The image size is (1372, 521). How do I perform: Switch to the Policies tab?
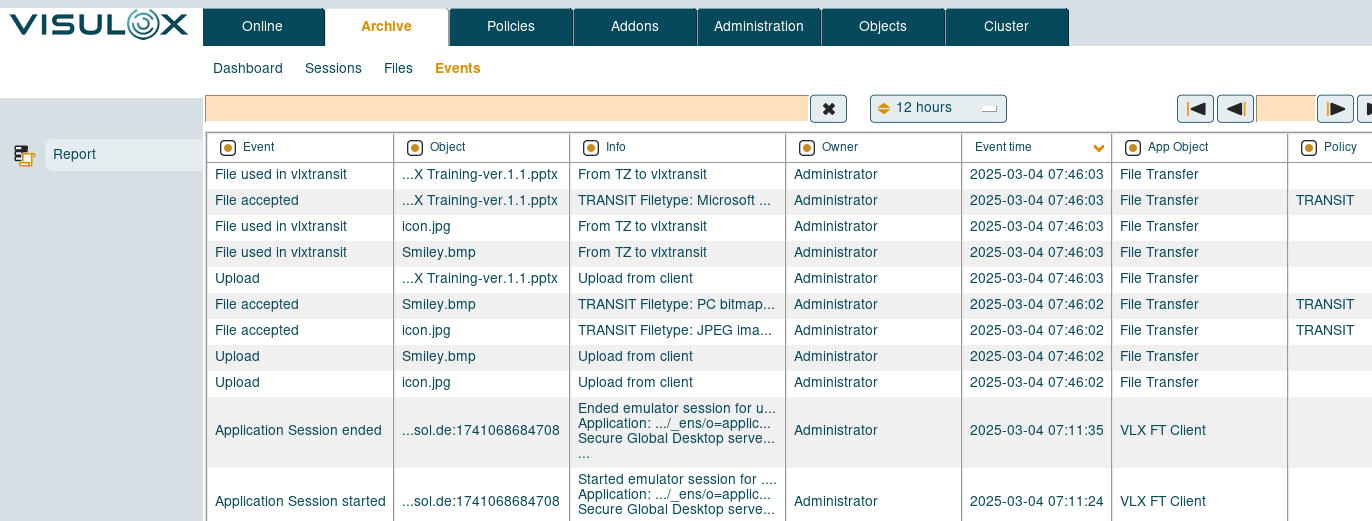coord(510,27)
